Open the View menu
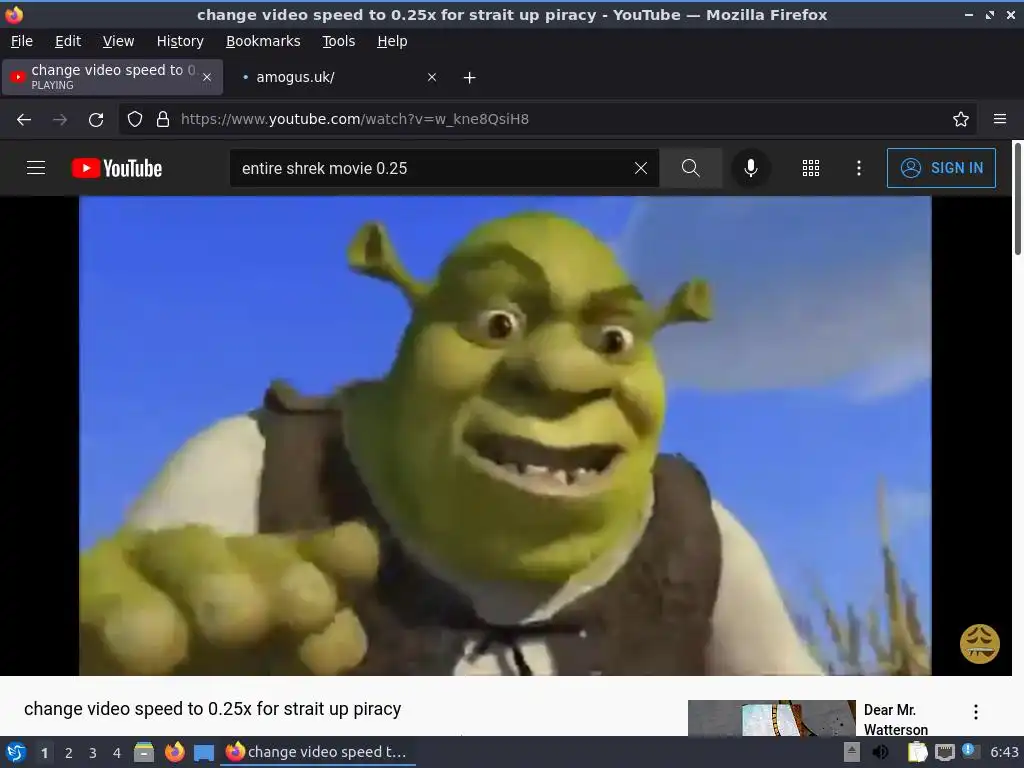Image resolution: width=1024 pixels, height=768 pixels. pyautogui.click(x=118, y=41)
